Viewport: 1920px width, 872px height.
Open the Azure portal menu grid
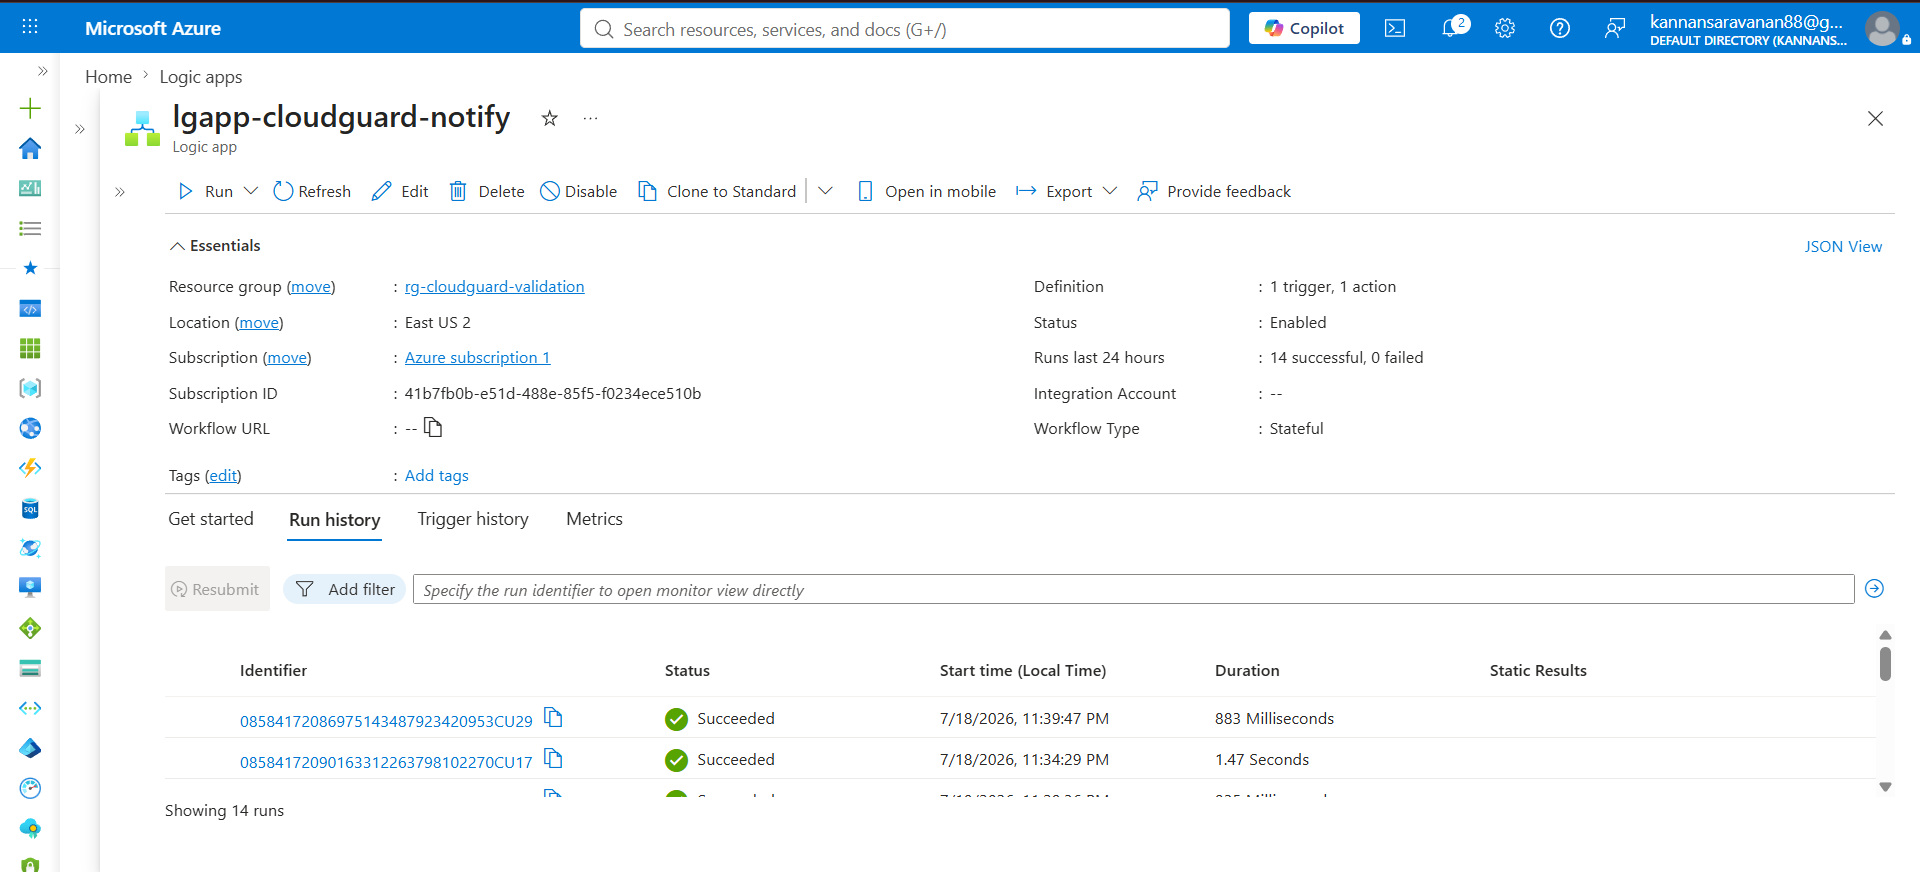pos(30,27)
